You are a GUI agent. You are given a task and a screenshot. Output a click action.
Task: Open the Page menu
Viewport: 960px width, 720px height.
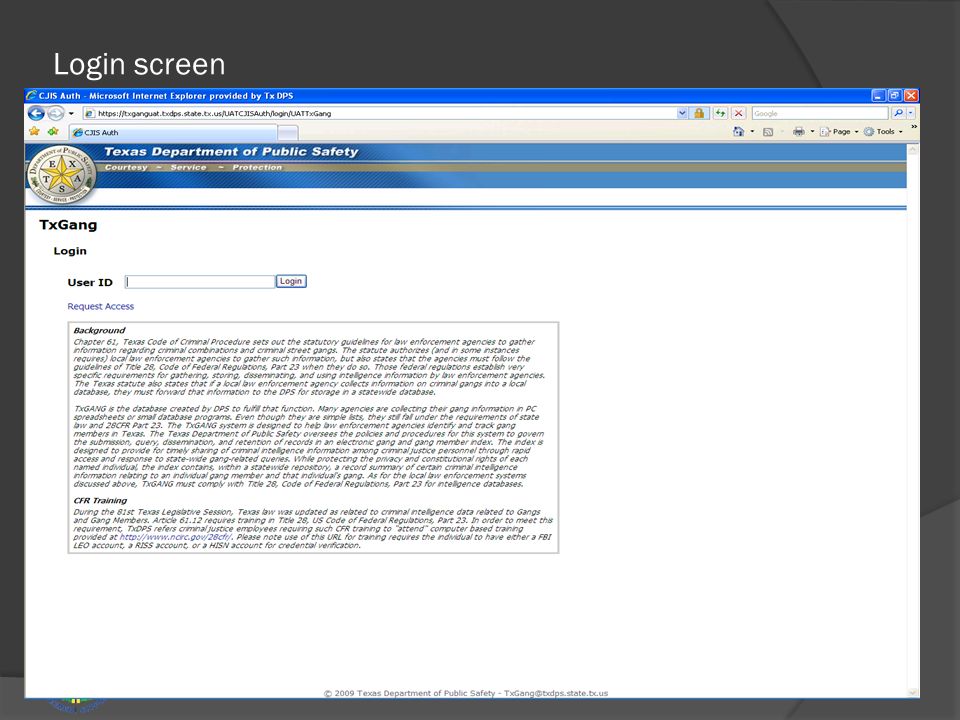839,132
